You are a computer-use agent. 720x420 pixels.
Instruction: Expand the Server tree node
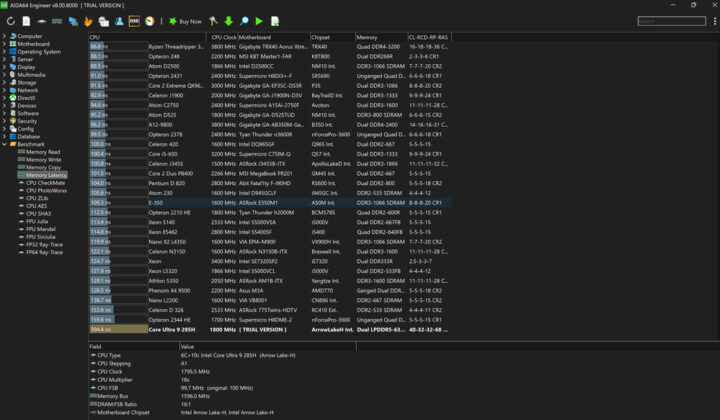[4, 59]
